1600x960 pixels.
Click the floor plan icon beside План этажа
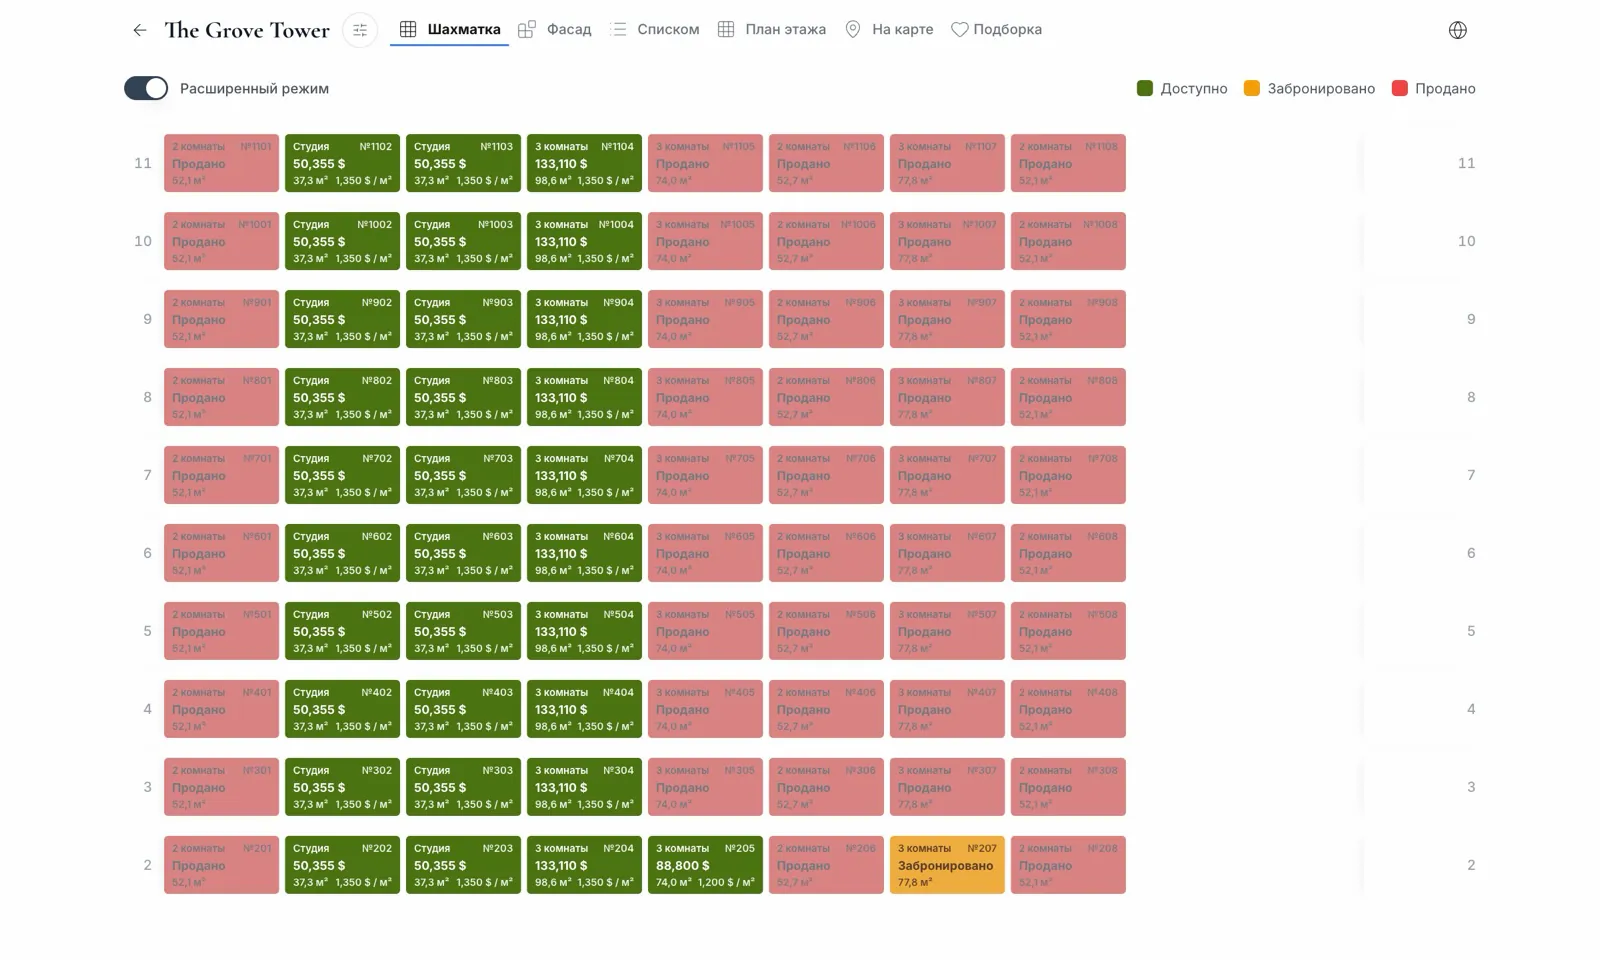[x=726, y=29]
